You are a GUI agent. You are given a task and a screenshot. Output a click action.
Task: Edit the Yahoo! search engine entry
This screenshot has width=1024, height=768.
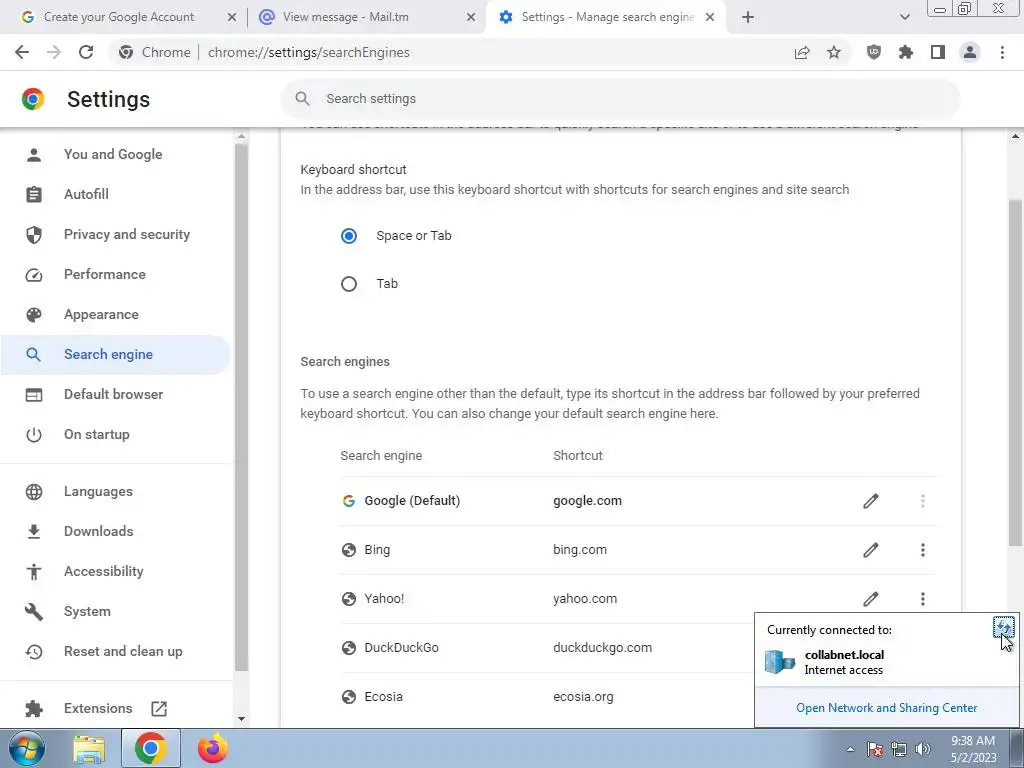[x=871, y=599]
